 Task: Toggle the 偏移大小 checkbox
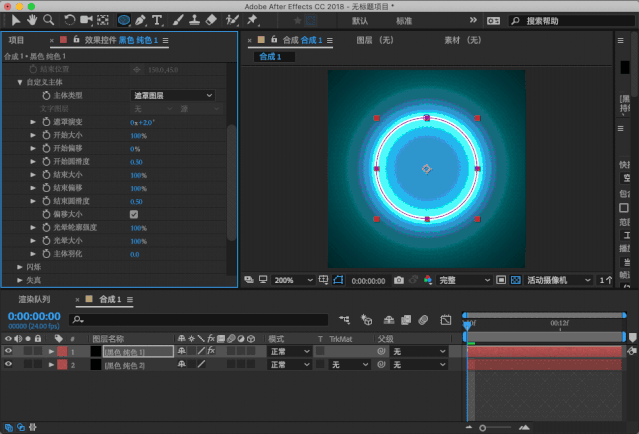coord(134,214)
